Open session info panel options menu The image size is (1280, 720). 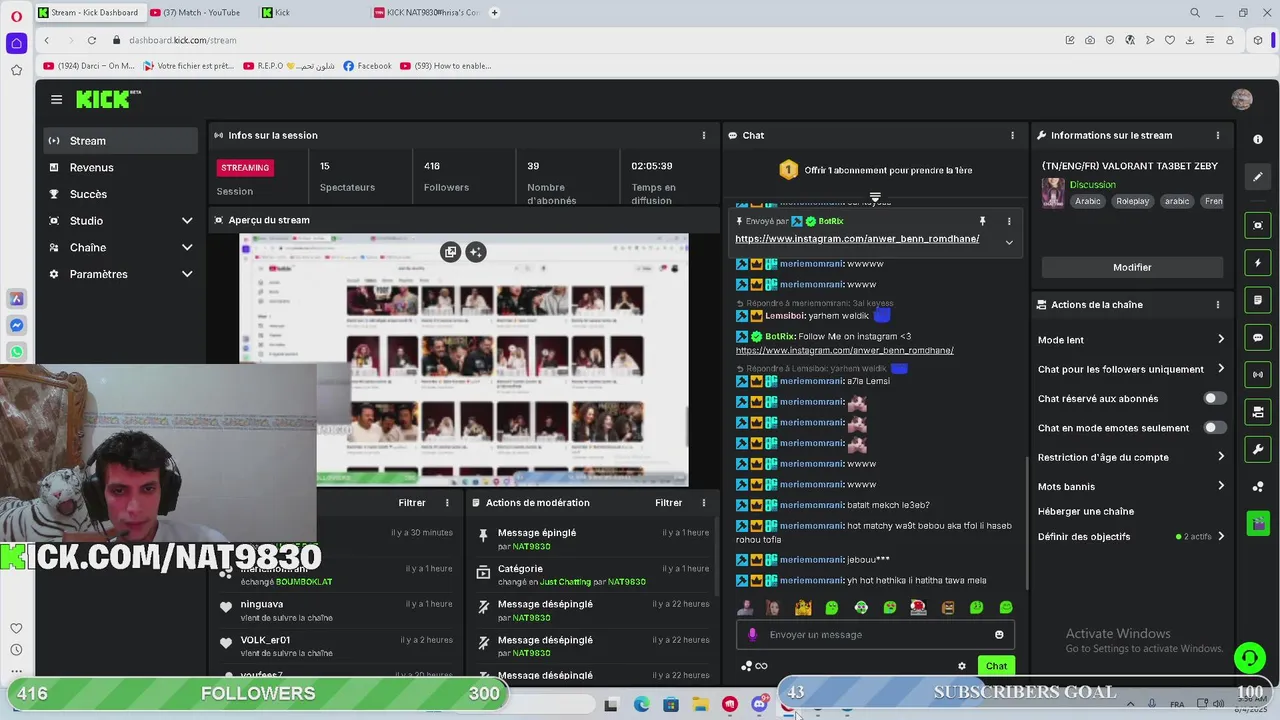703,135
